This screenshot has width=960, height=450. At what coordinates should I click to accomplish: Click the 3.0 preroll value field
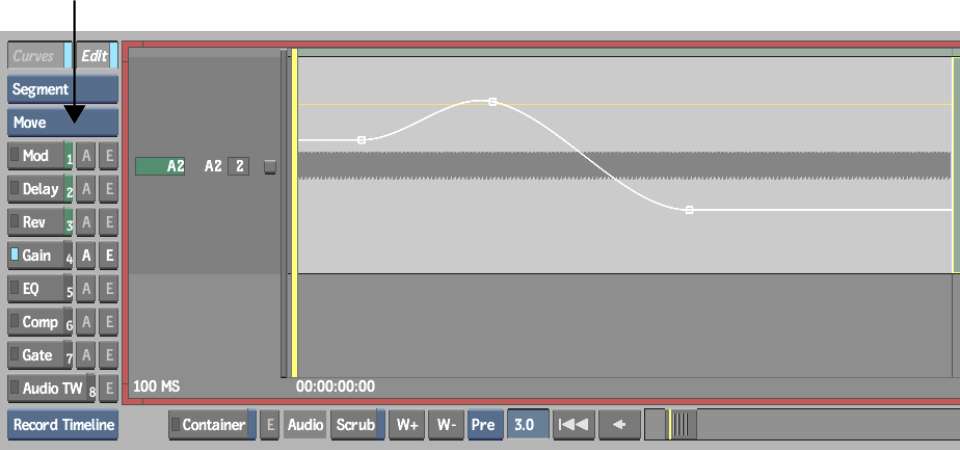point(527,424)
